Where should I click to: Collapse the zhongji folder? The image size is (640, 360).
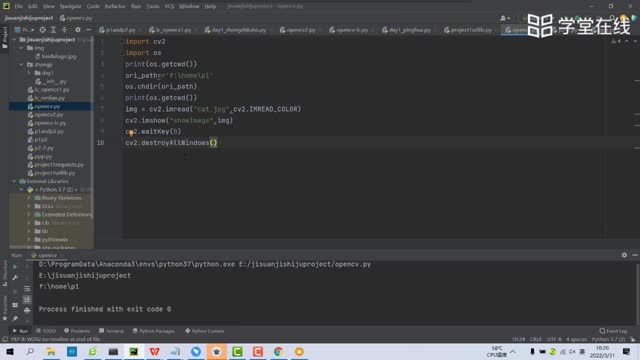tap(21, 64)
